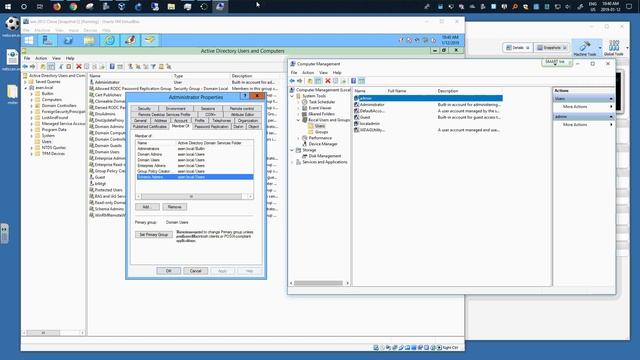
Task: Click the Start button inside the Windows Server VM
Action: (29, 40)
